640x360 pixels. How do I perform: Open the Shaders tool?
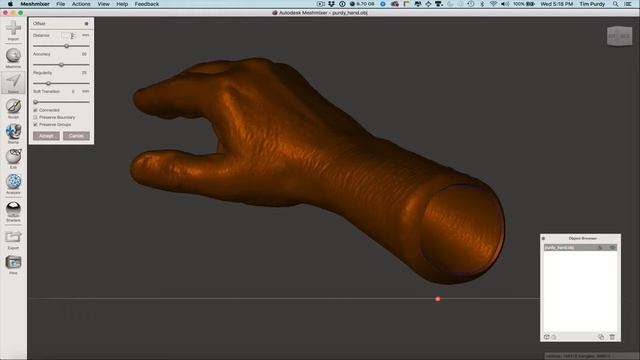tap(13, 211)
